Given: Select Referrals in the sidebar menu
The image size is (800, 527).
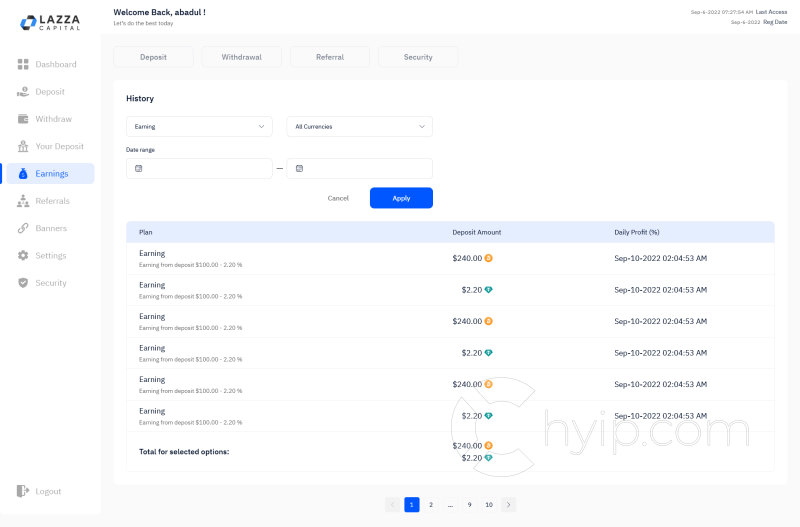Looking at the screenshot, I should pyautogui.click(x=50, y=201).
